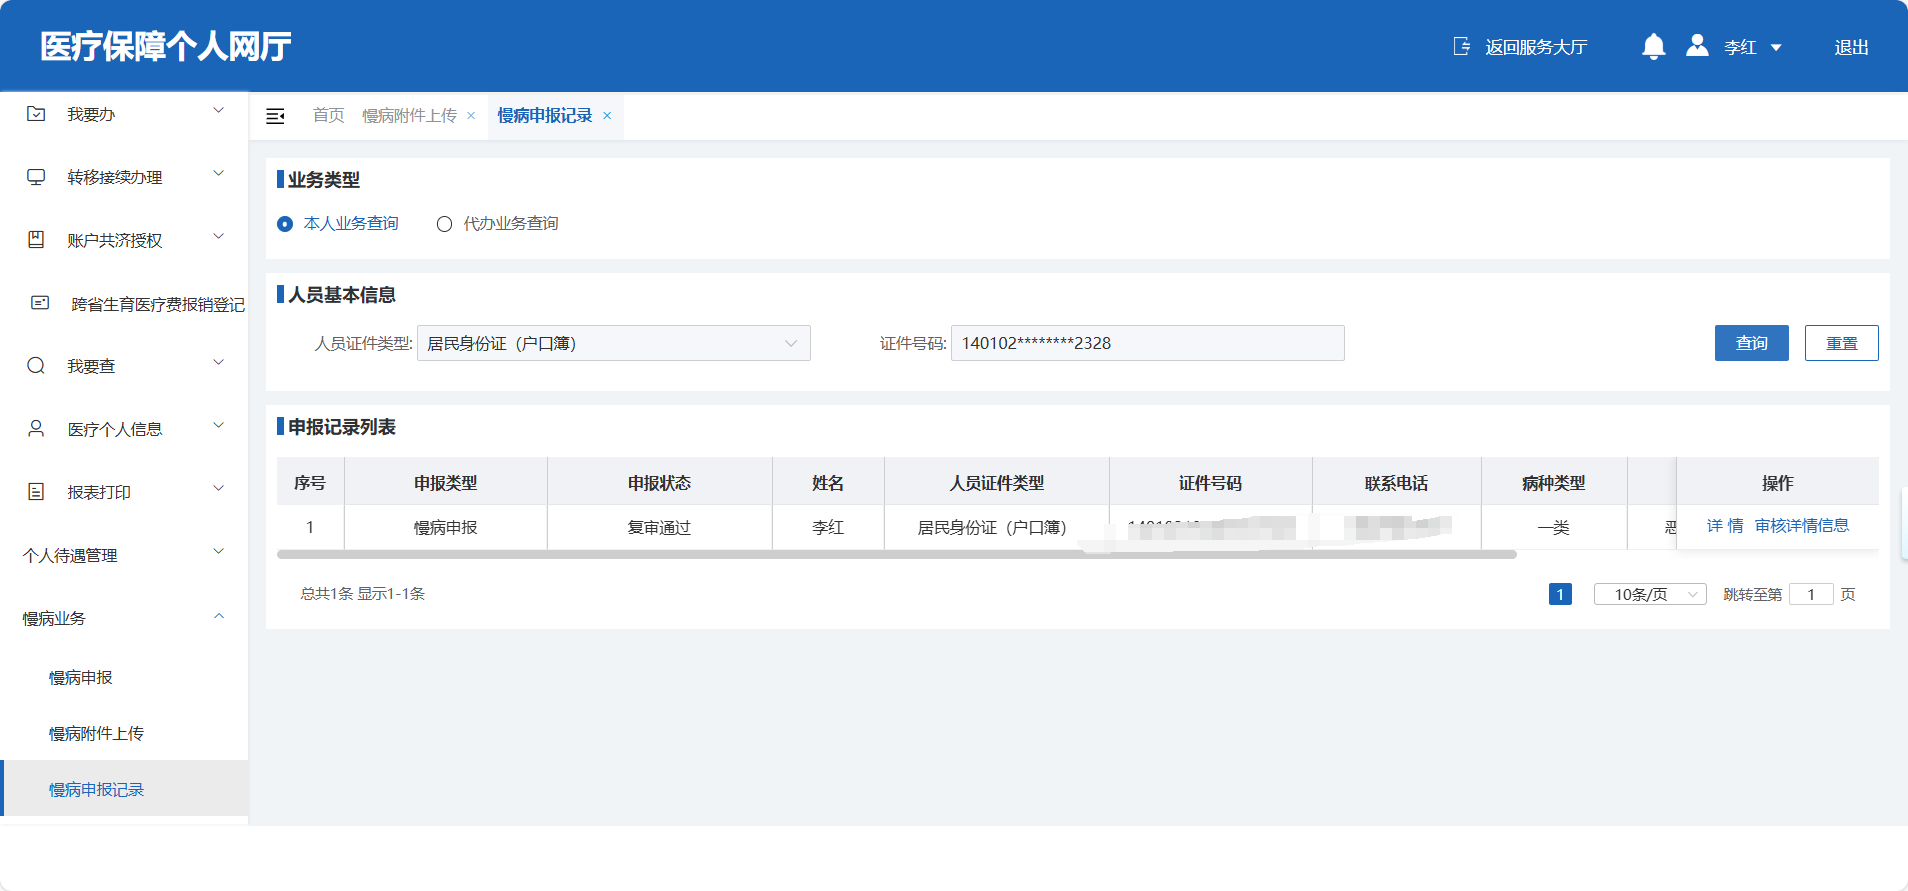Click the 查询 button
This screenshot has width=1908, height=891.
click(1751, 343)
